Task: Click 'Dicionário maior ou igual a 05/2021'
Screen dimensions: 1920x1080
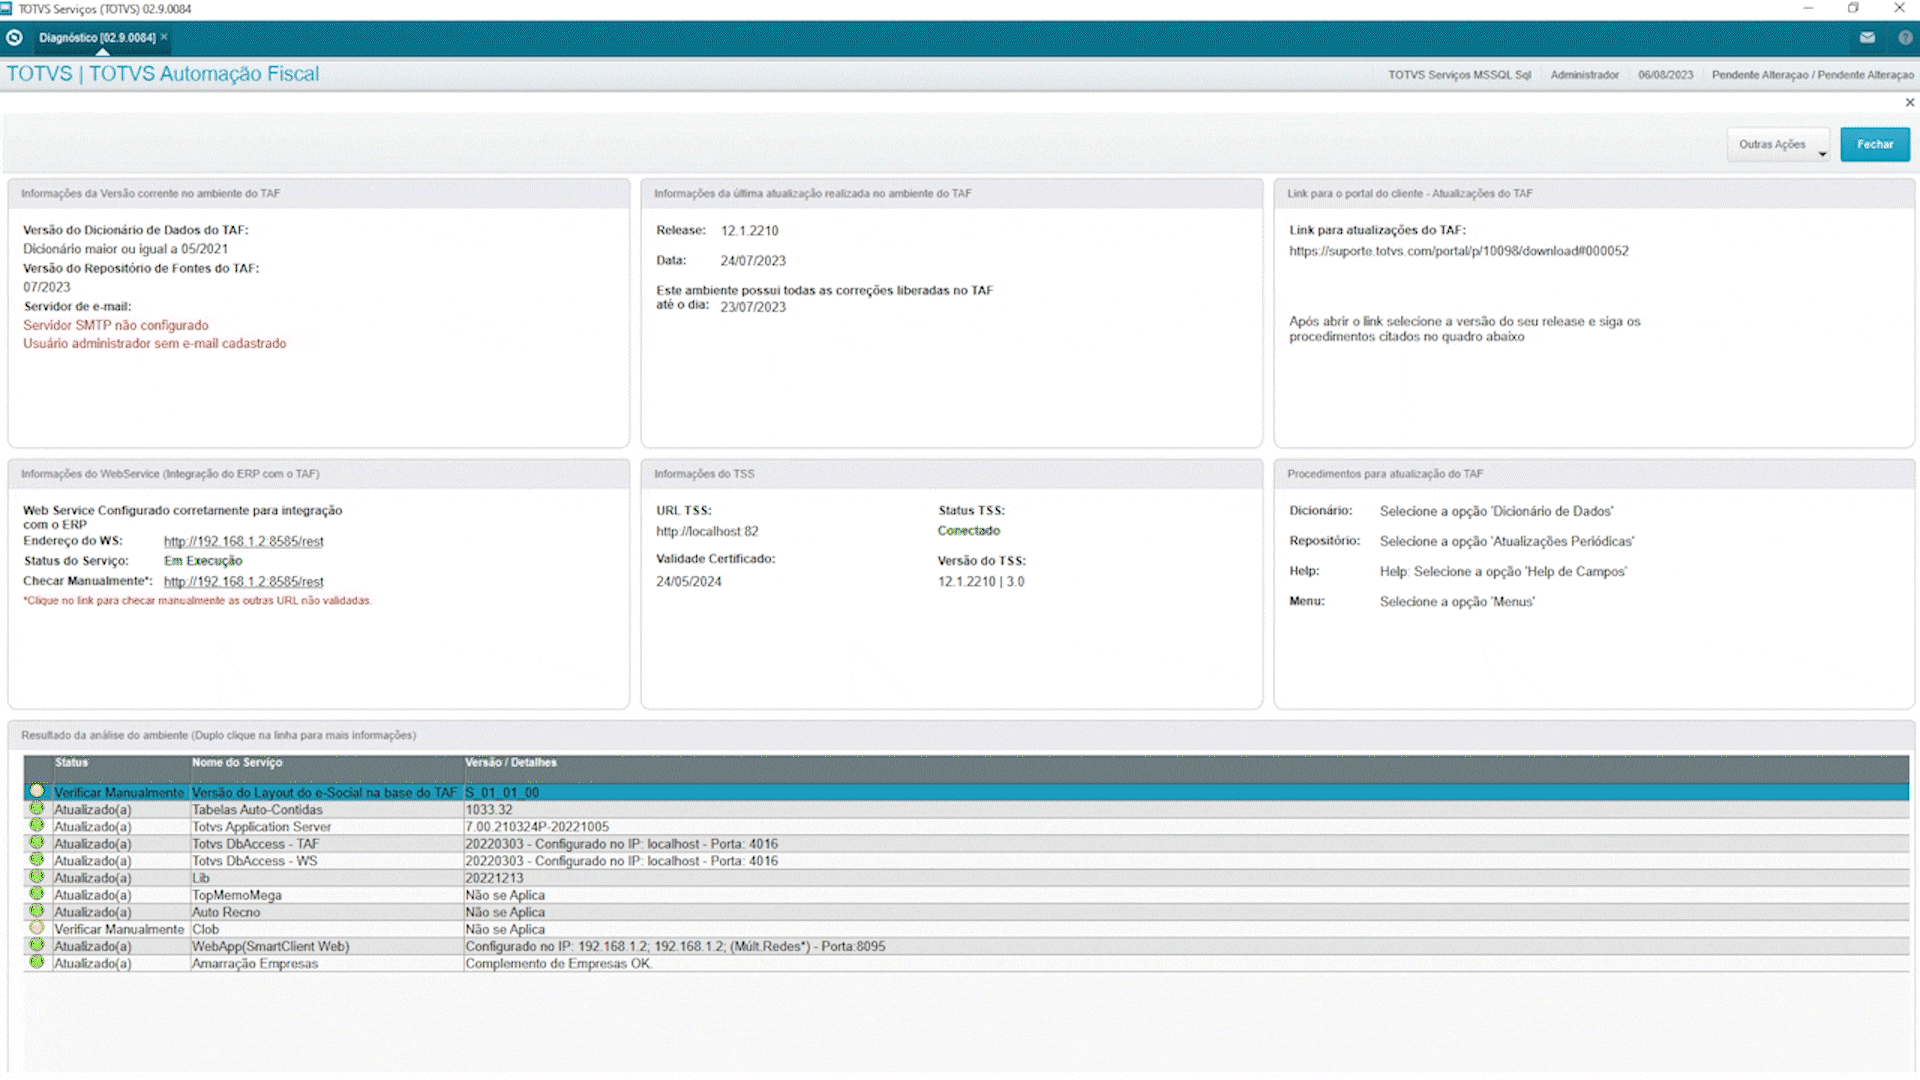Action: [126, 249]
